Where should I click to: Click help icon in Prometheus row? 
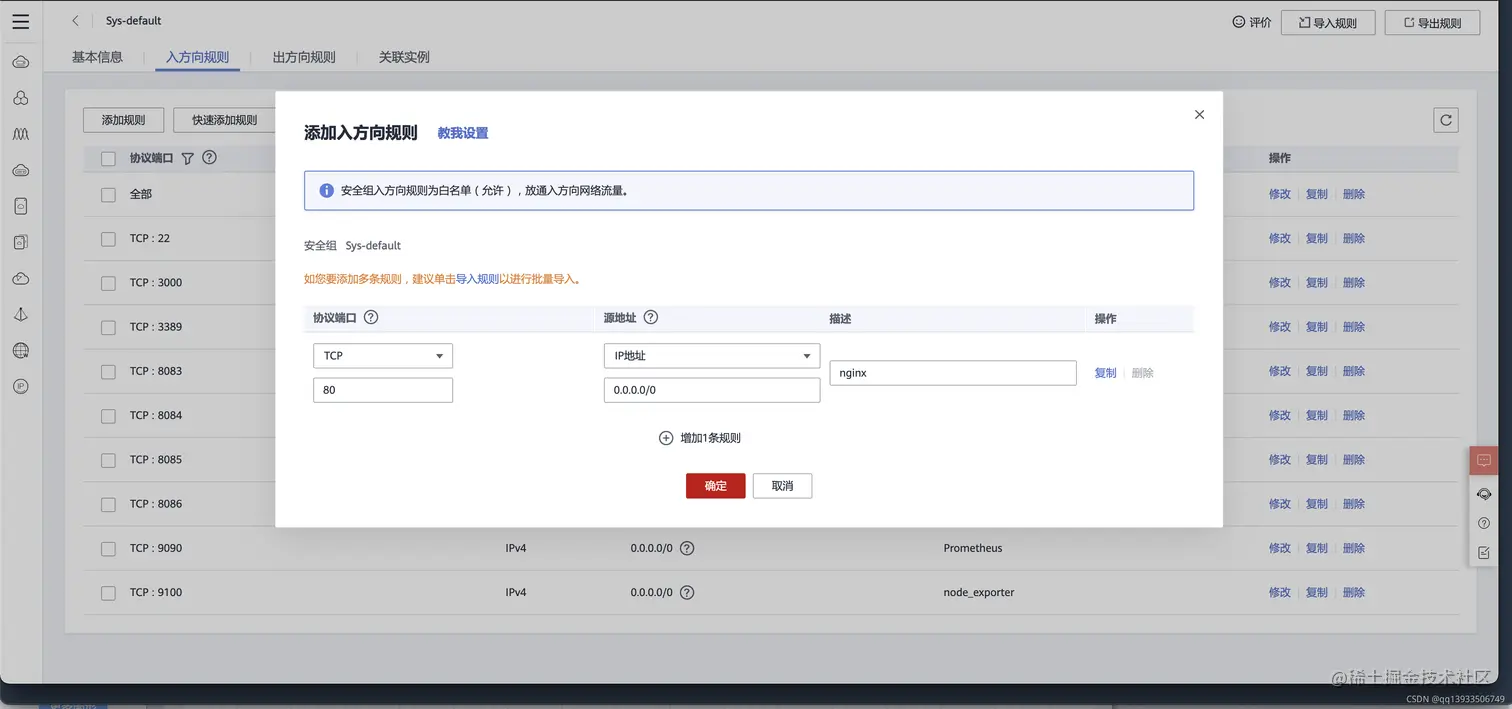(x=687, y=548)
